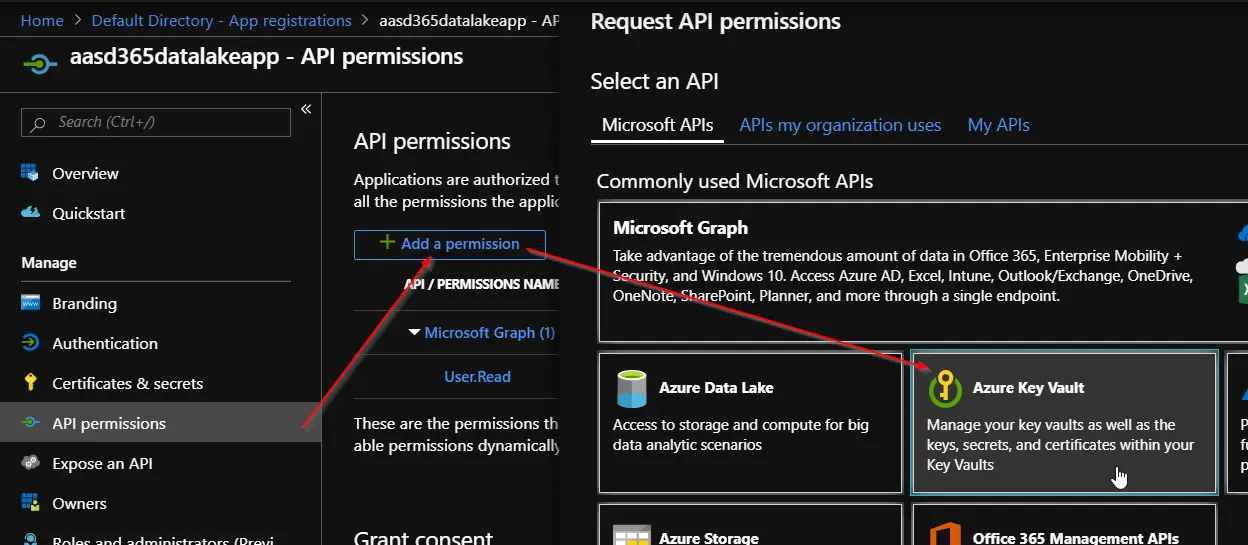Viewport: 1248px width, 545px height.
Task: Click the API permissions sidebar icon
Action: pos(31,423)
